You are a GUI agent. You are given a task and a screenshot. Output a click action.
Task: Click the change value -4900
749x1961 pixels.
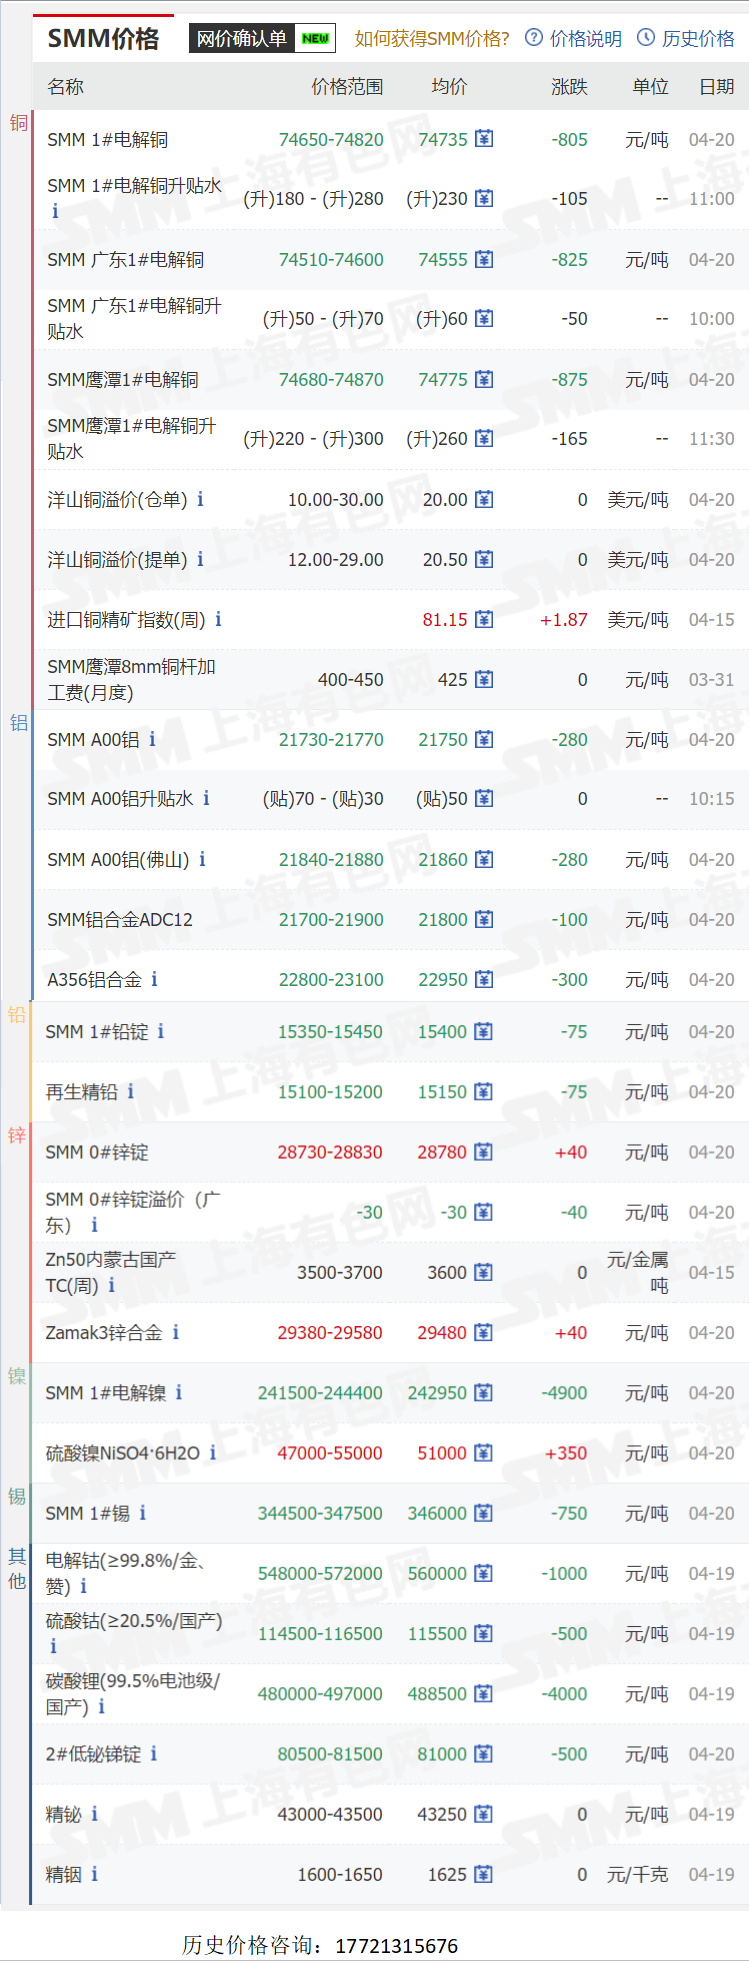(564, 1392)
